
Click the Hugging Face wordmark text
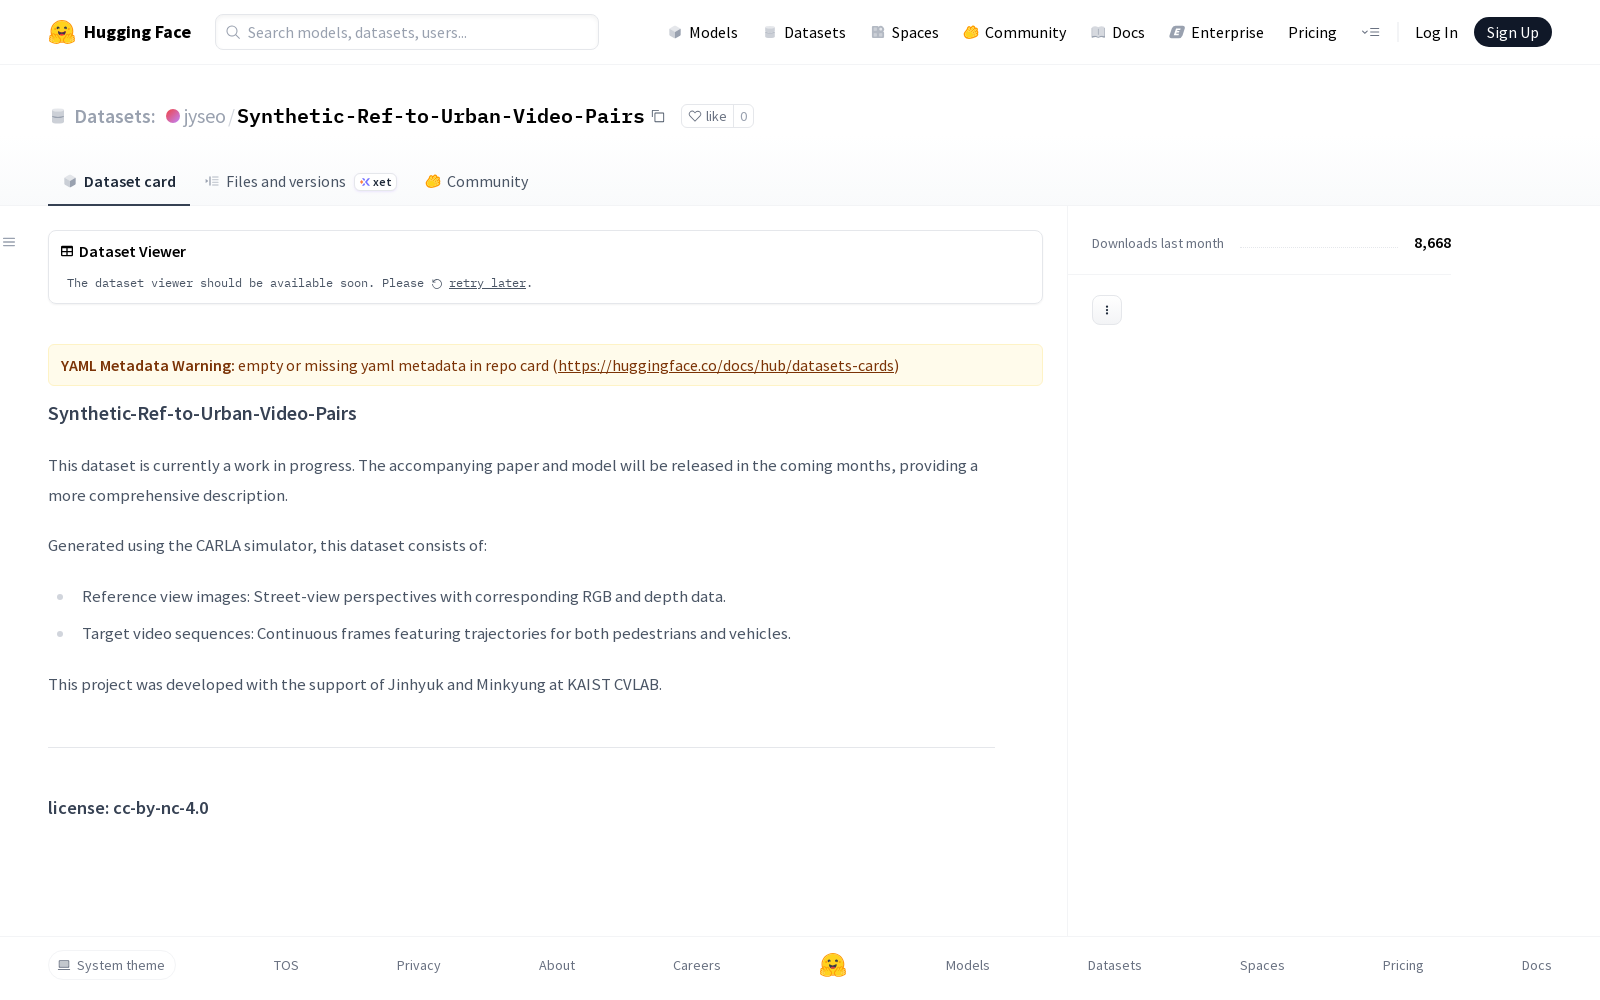point(137,32)
